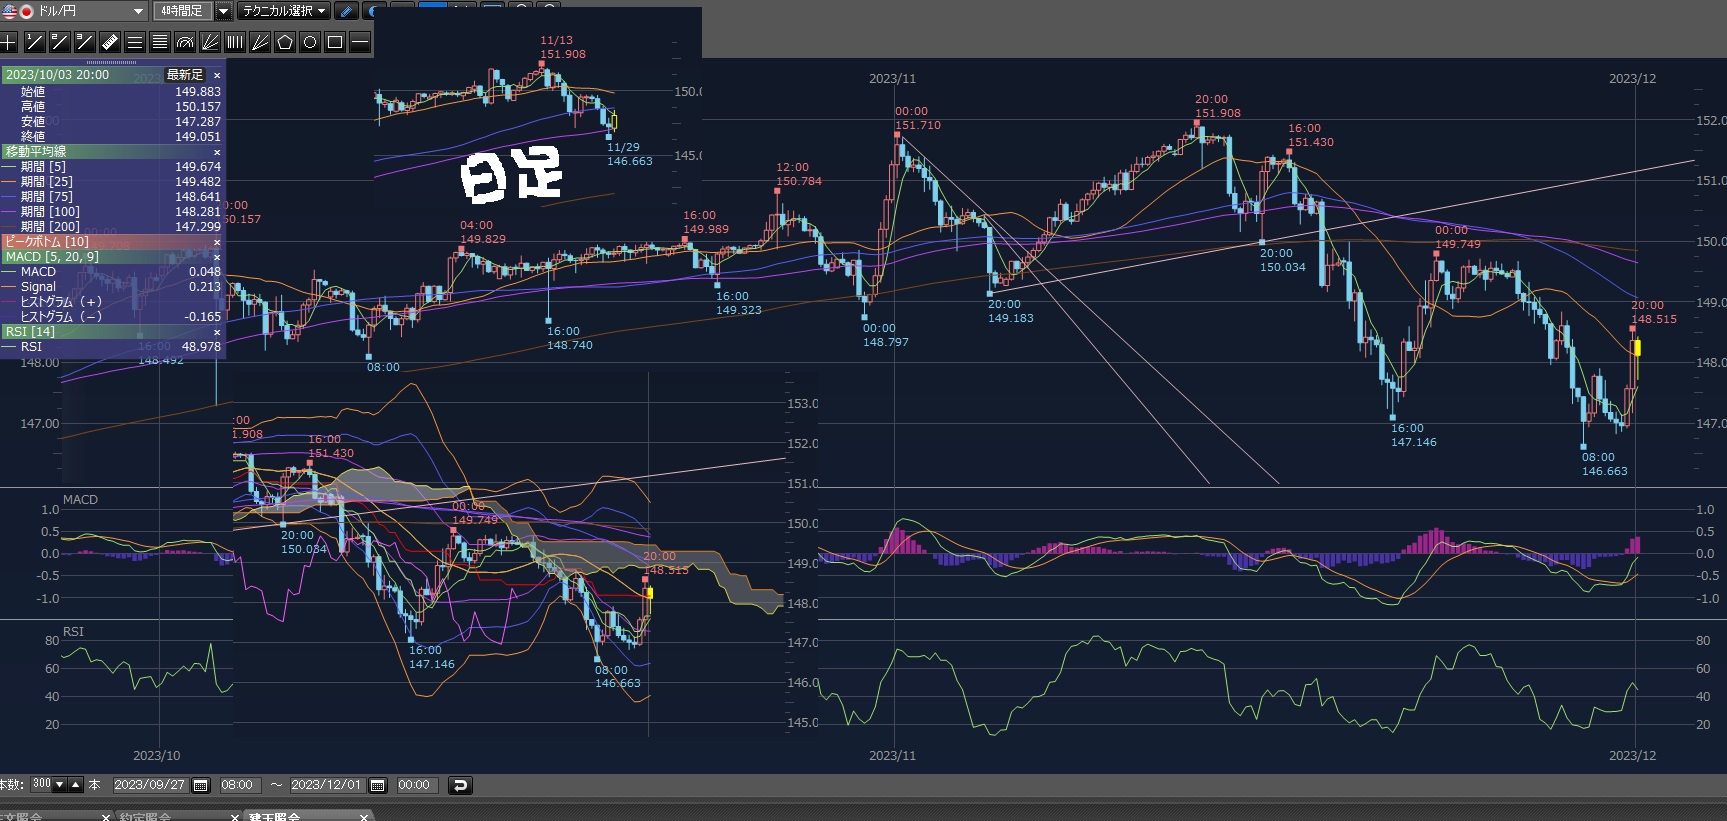Click the ヒストグラム (+) legend row
Screen dimensions: 1727x821
pos(112,302)
